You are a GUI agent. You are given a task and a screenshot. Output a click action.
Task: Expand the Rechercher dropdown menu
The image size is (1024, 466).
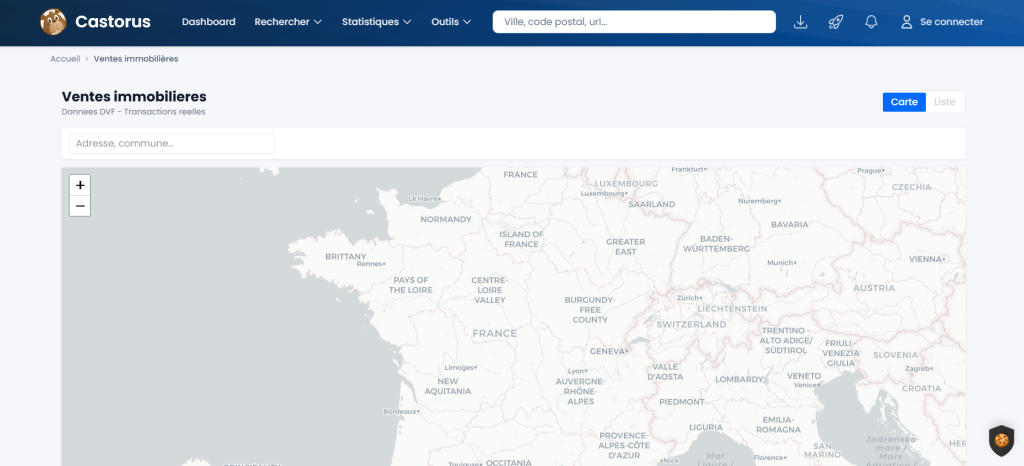pyautogui.click(x=288, y=22)
